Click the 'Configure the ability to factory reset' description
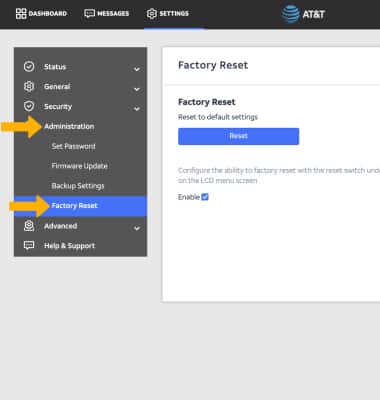The height and width of the screenshot is (400, 380). click(279, 175)
